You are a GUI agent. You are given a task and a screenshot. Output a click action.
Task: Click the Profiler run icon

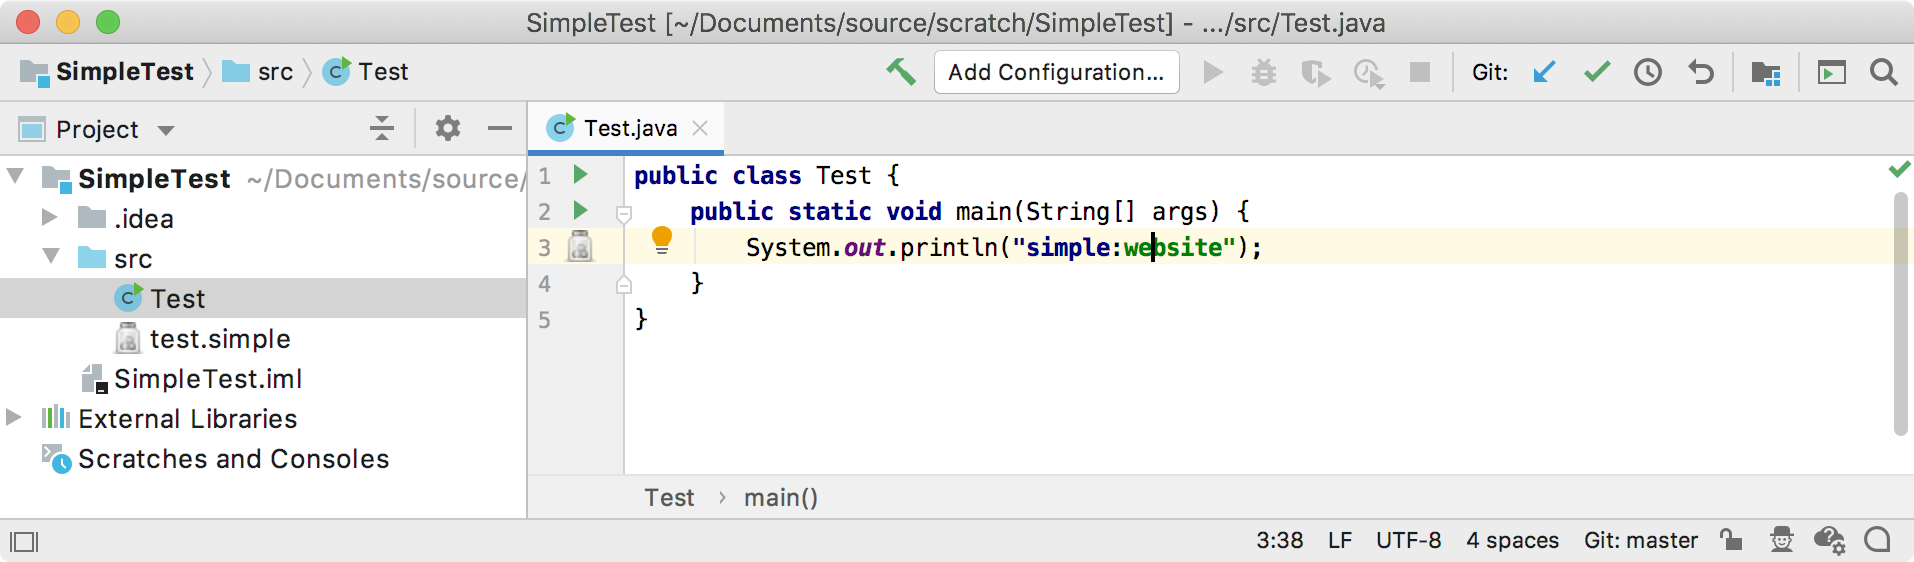click(x=1368, y=73)
